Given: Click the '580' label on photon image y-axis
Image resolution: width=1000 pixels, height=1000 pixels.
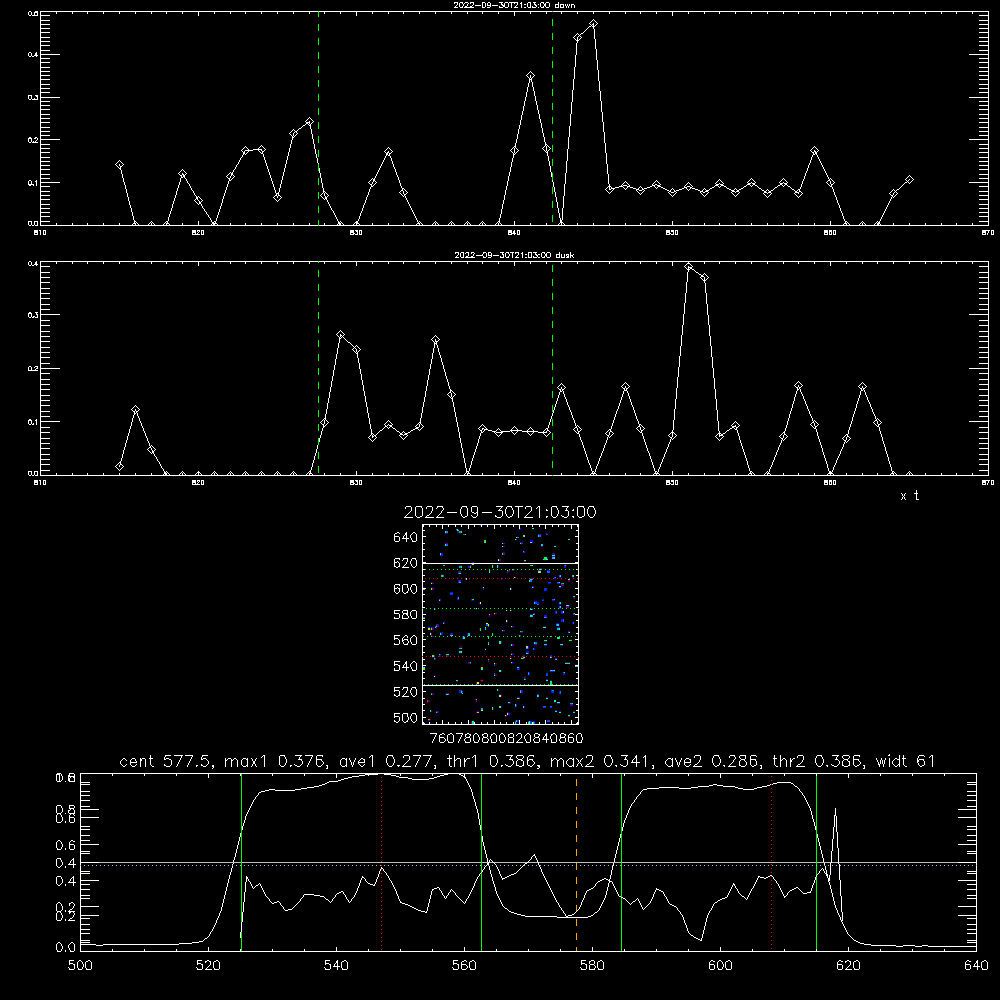Looking at the screenshot, I should 406,615.
